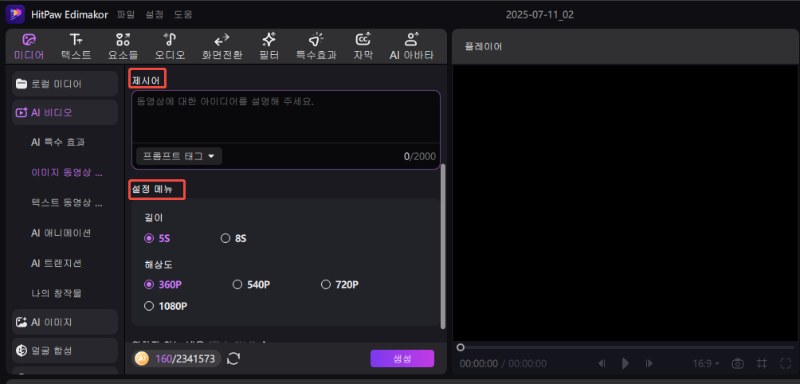The height and width of the screenshot is (384, 800).
Task: Click the 0/2000 character counter
Action: (420, 156)
